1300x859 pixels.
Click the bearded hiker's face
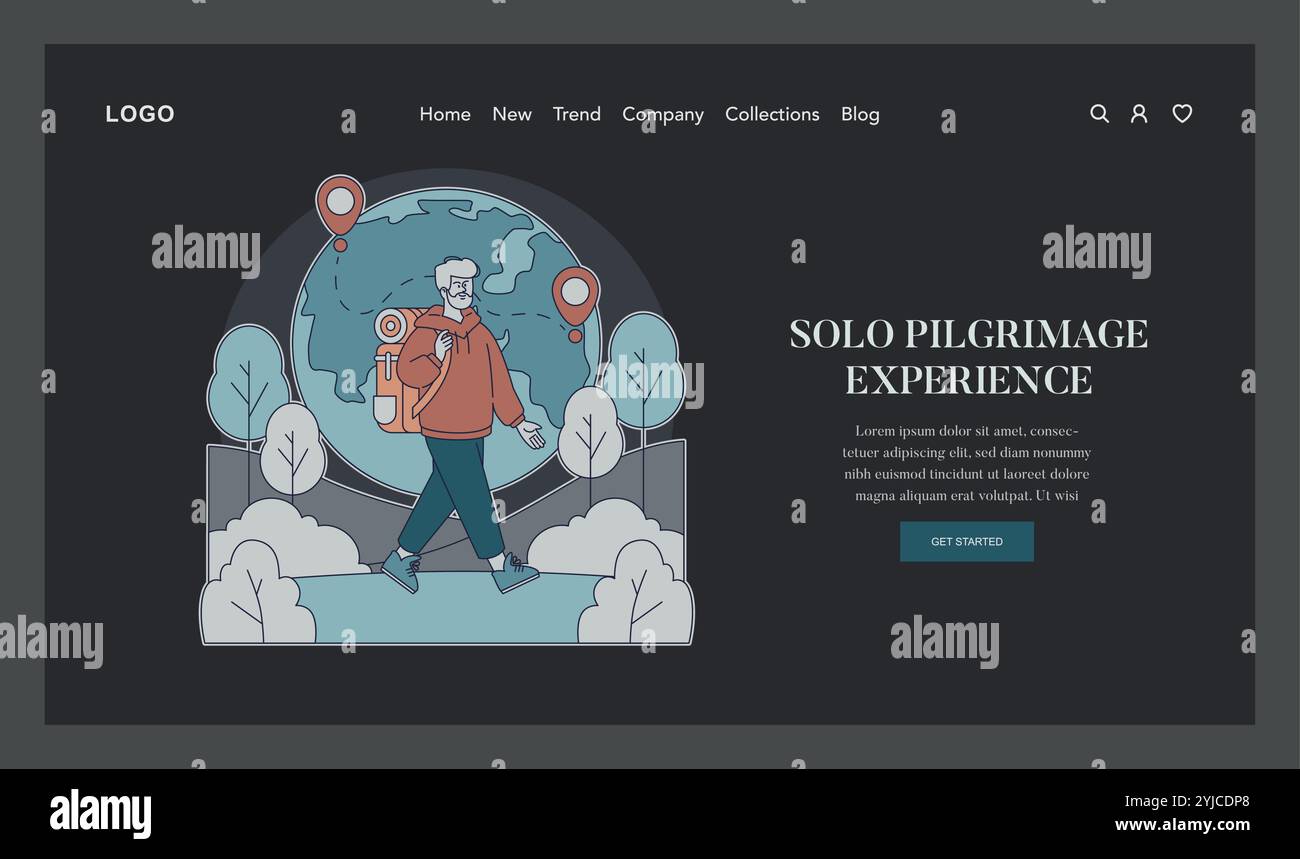tap(457, 289)
